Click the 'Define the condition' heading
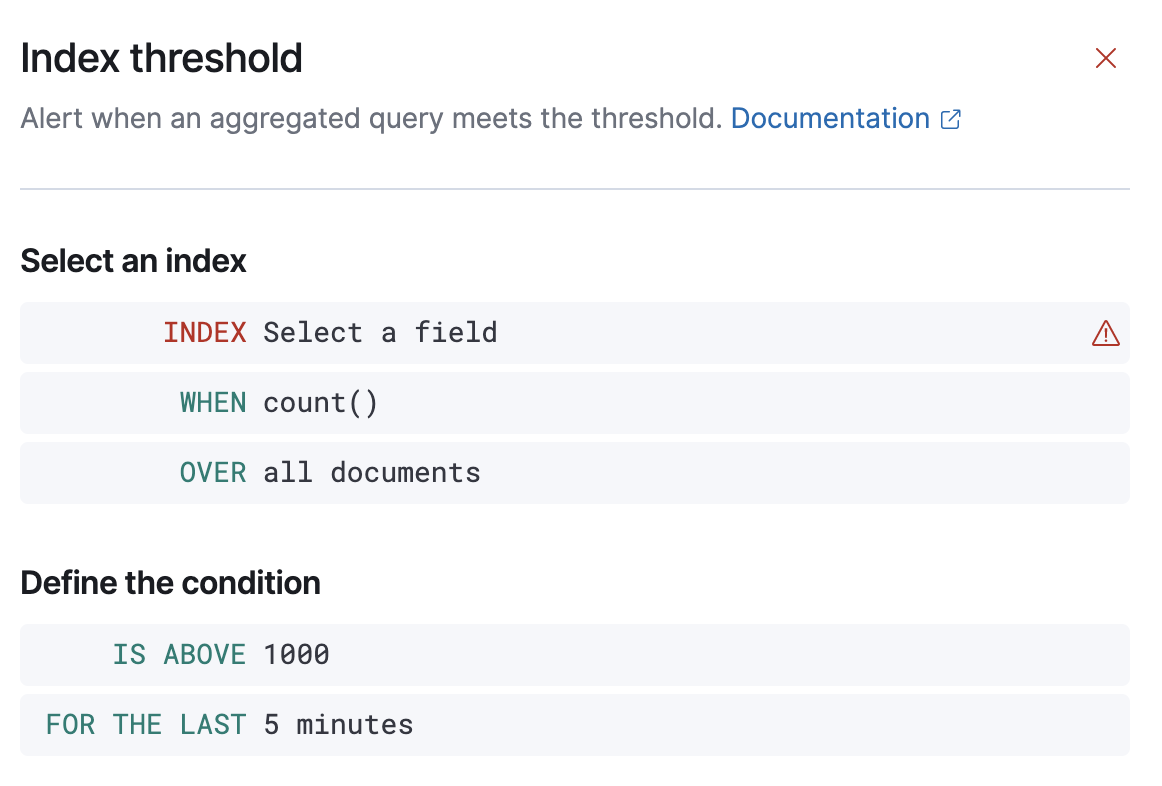 170,583
